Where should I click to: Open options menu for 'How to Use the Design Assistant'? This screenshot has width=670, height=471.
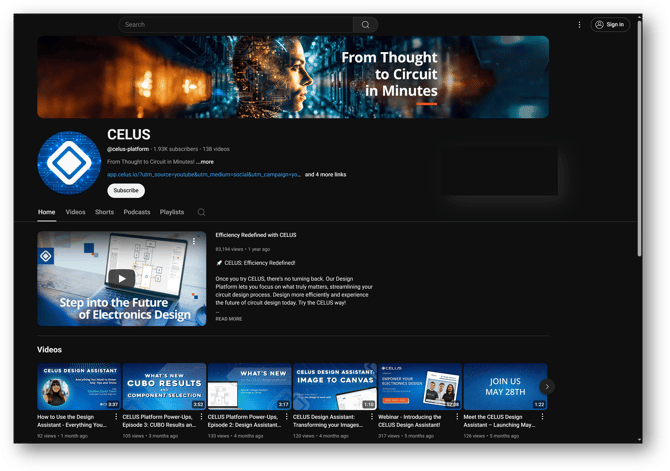[x=116, y=417]
